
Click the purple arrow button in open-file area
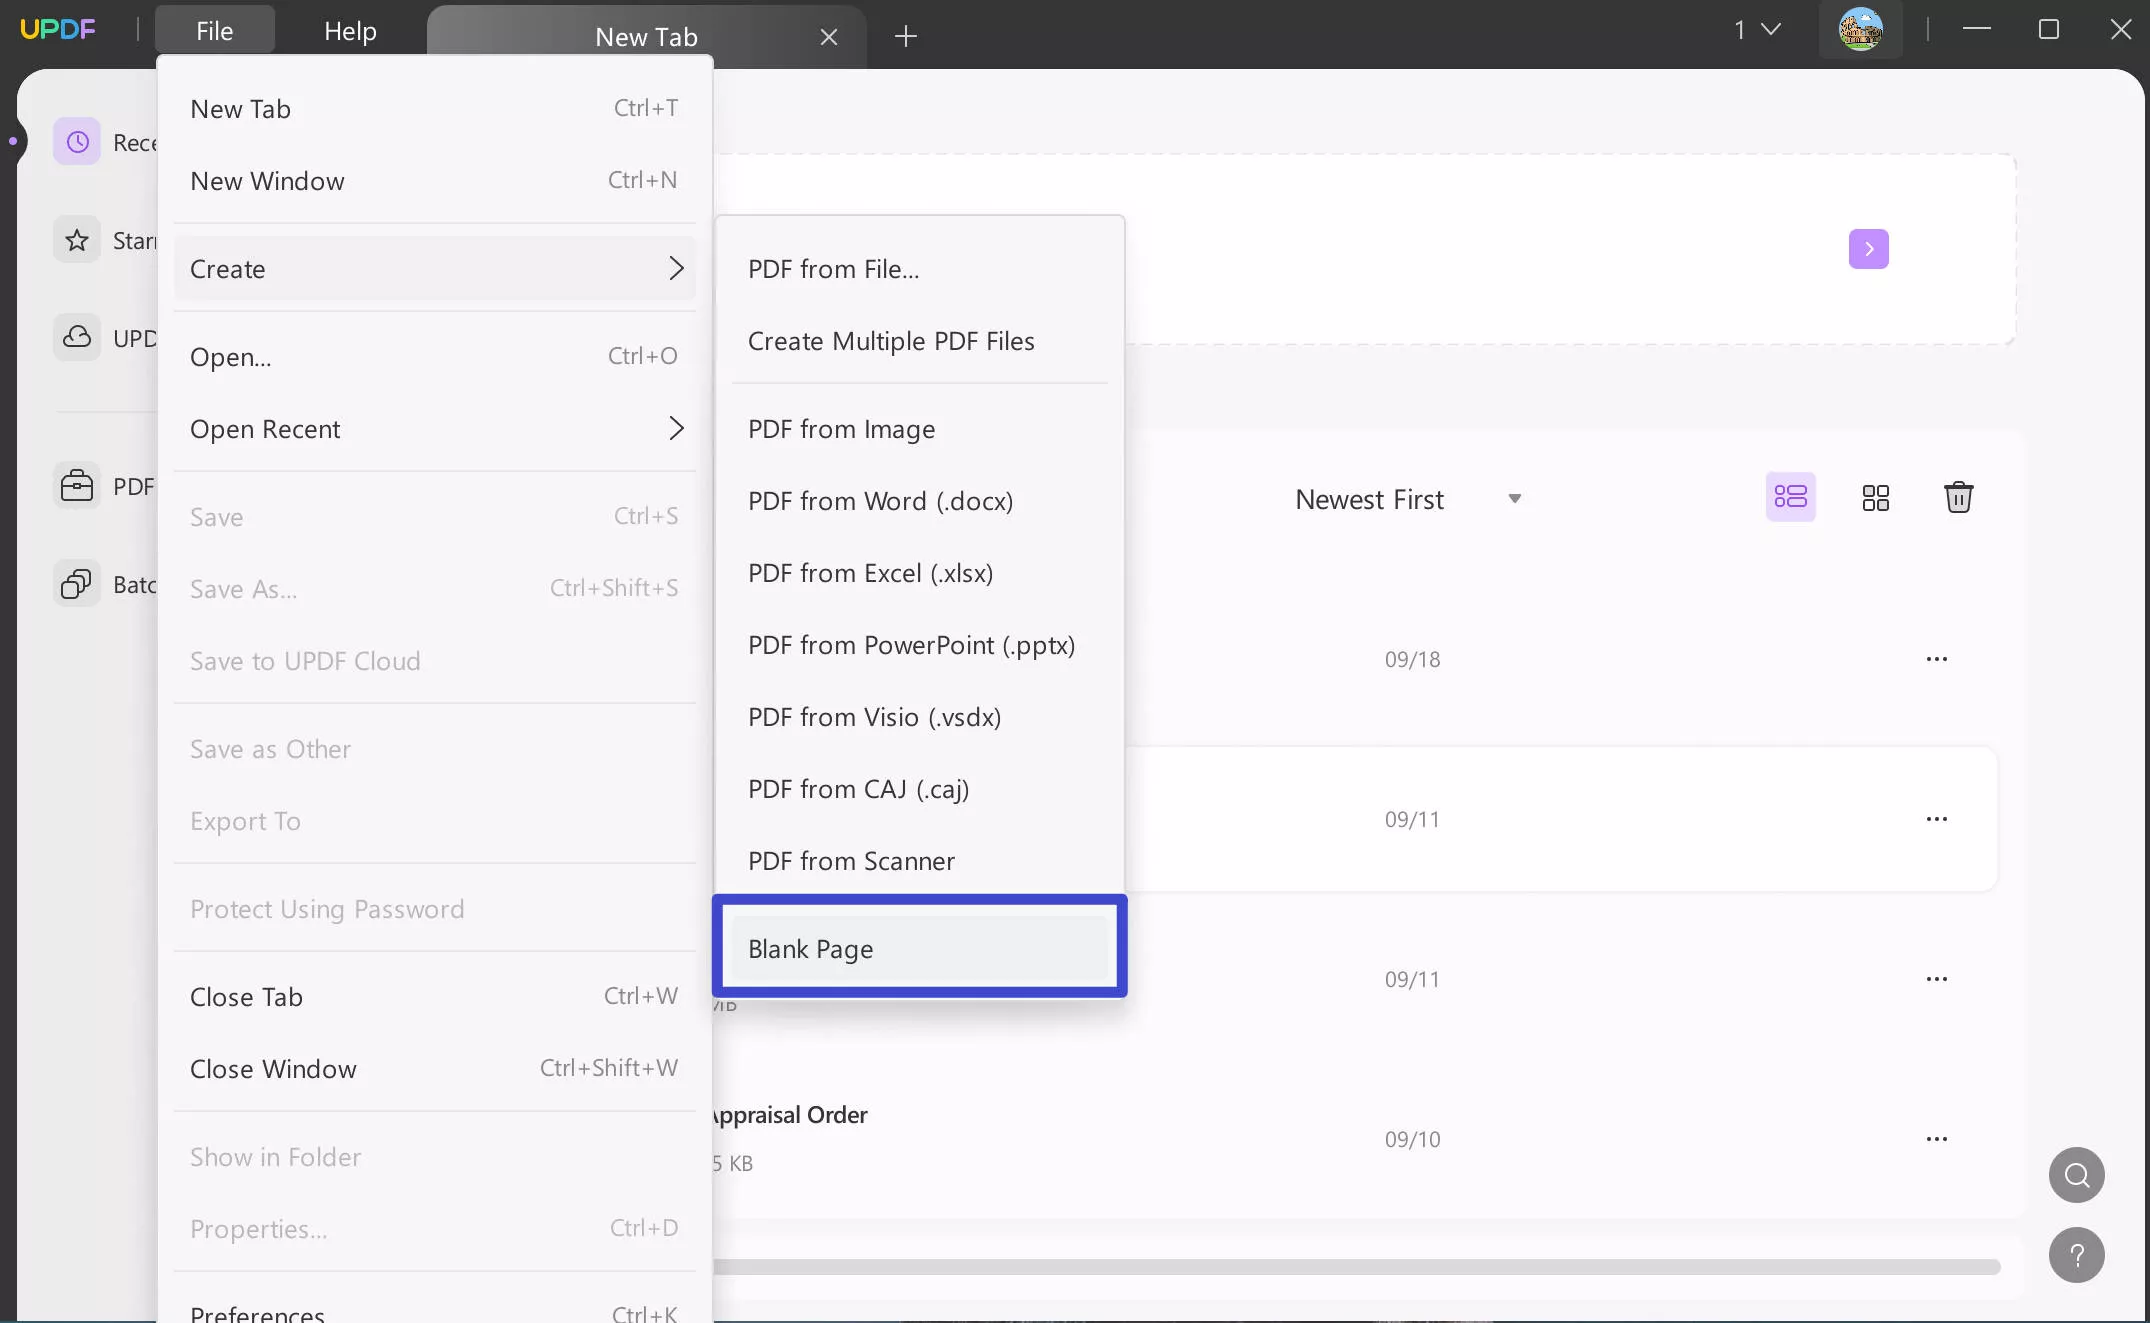pos(1868,249)
